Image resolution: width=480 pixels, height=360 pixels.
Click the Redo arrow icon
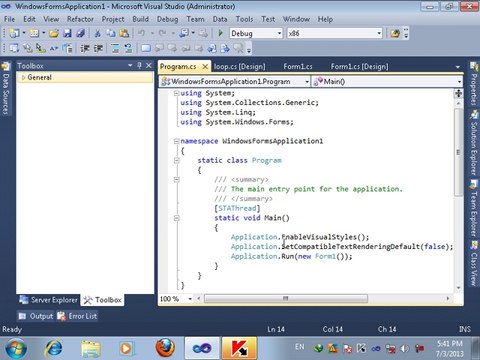[163, 33]
